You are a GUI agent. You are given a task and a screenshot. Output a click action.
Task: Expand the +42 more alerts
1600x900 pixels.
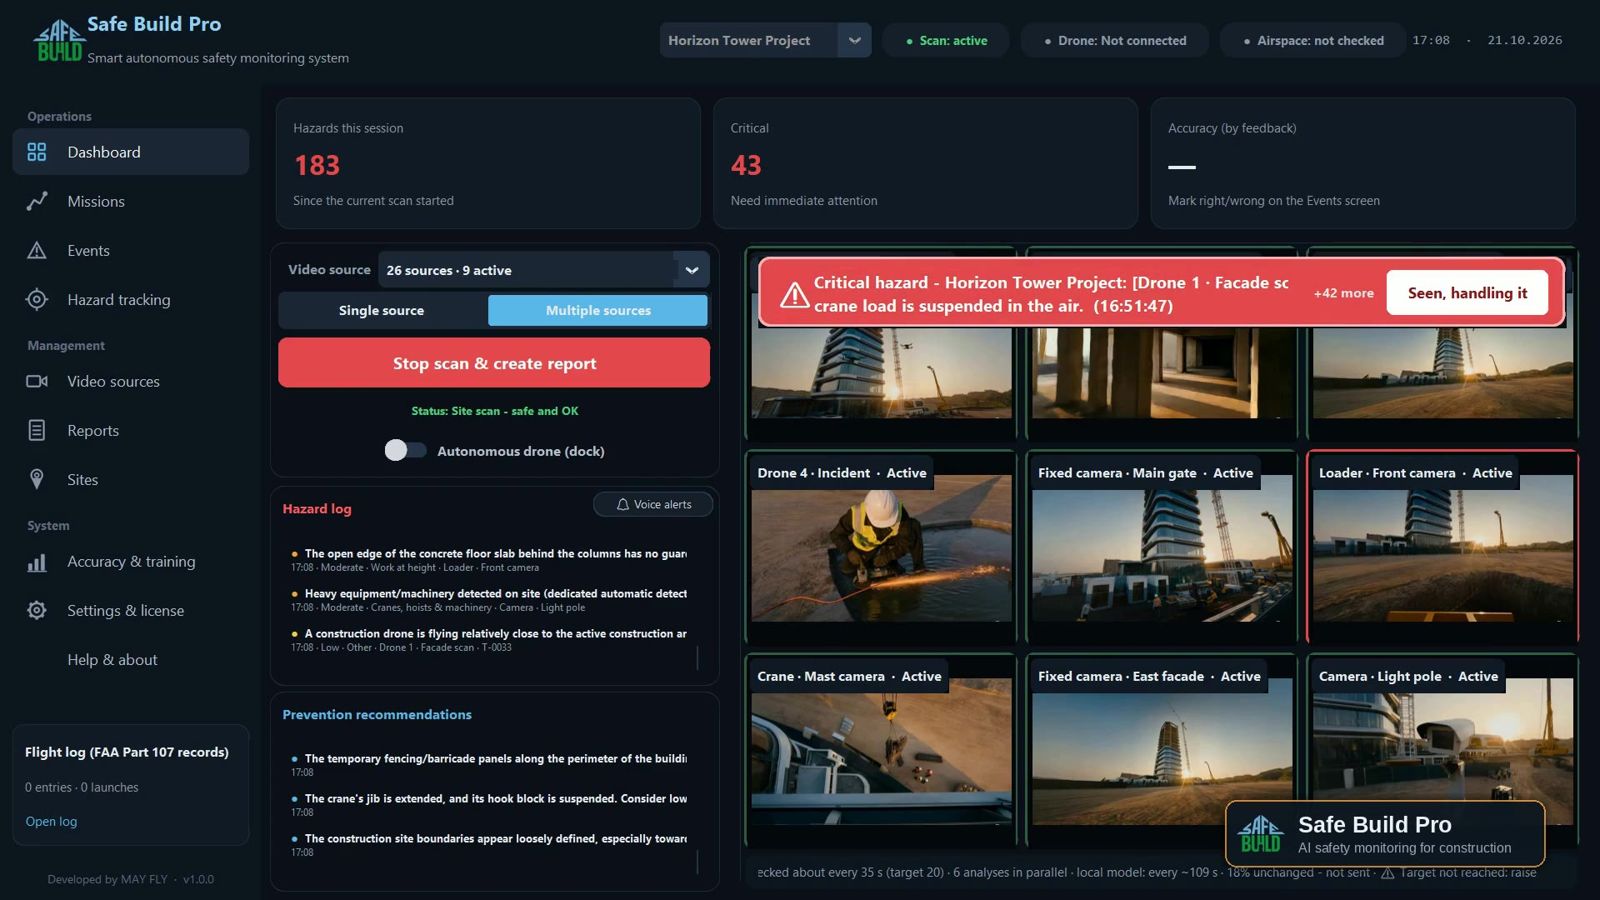(x=1343, y=293)
